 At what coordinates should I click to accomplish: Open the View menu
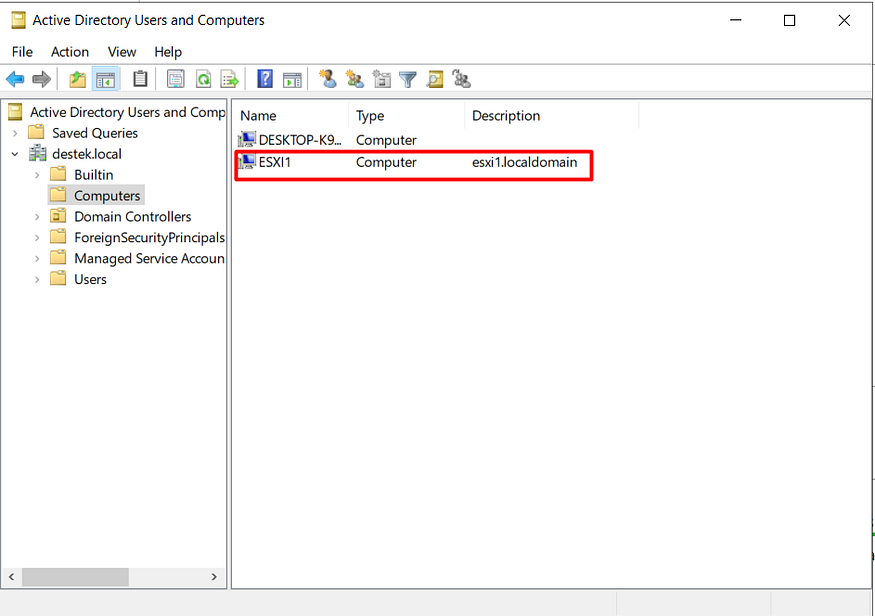122,52
